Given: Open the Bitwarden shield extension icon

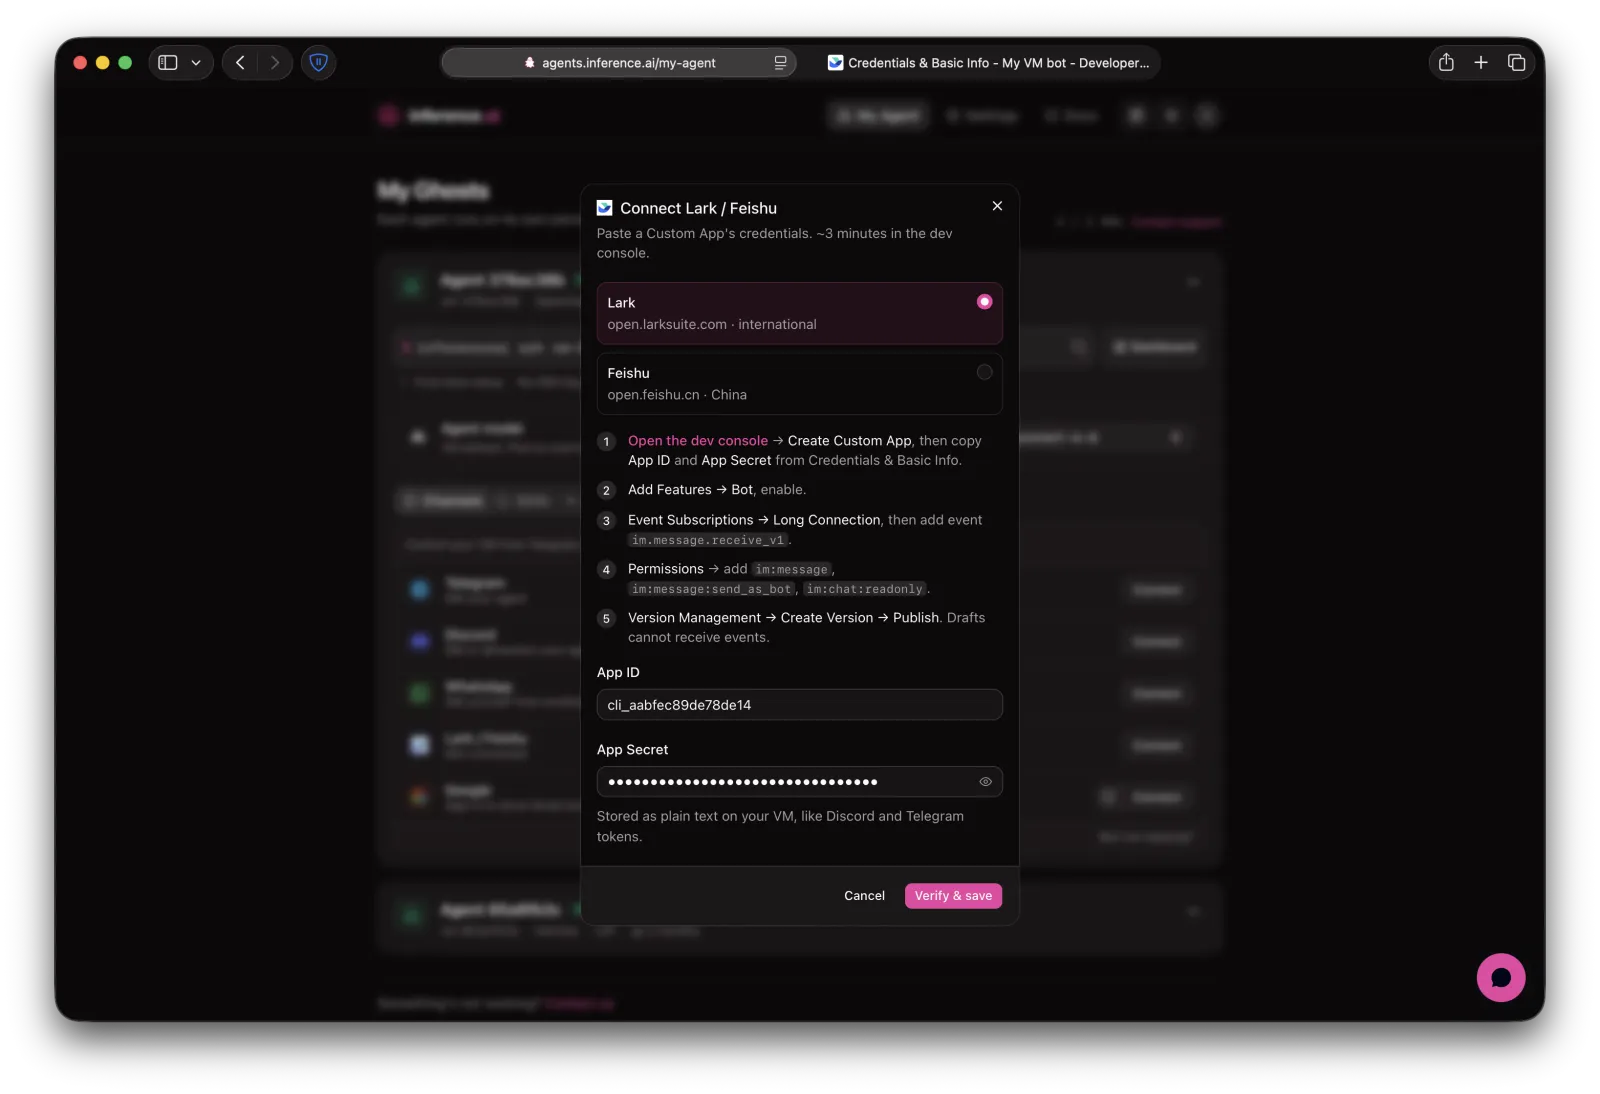Looking at the screenshot, I should pyautogui.click(x=318, y=63).
